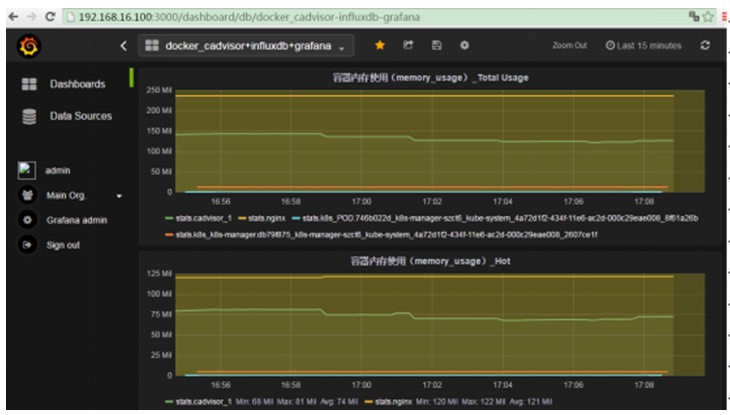
Task: Click the translate icon in address bar
Action: click(x=694, y=17)
